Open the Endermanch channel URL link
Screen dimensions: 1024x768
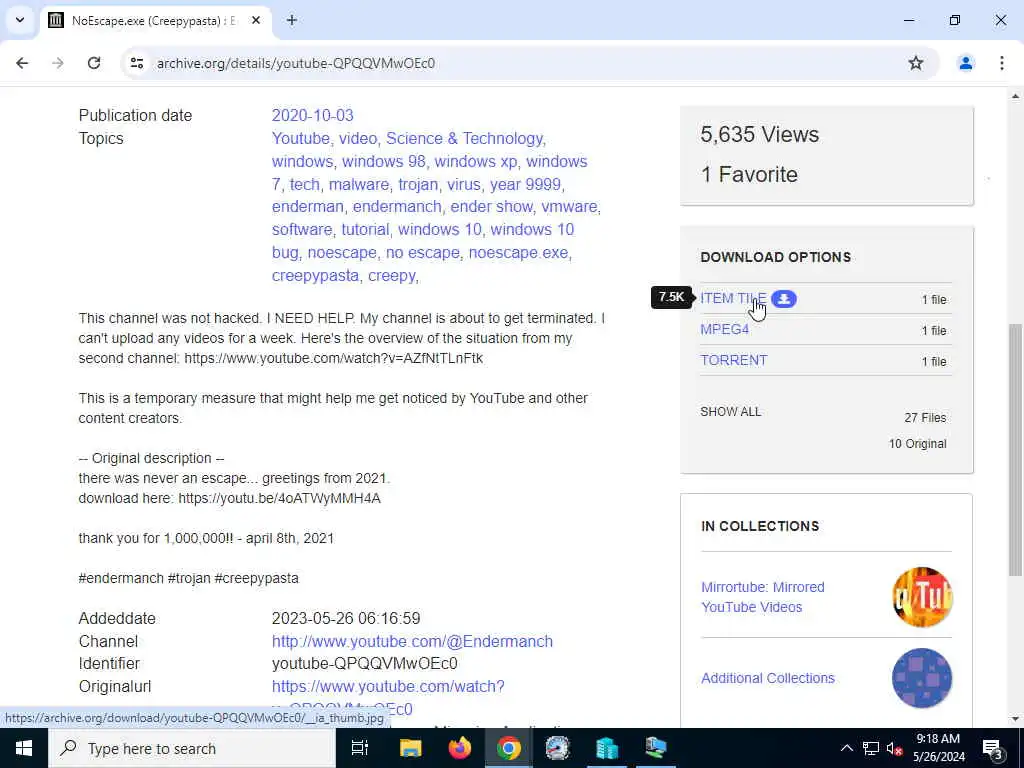coord(412,641)
